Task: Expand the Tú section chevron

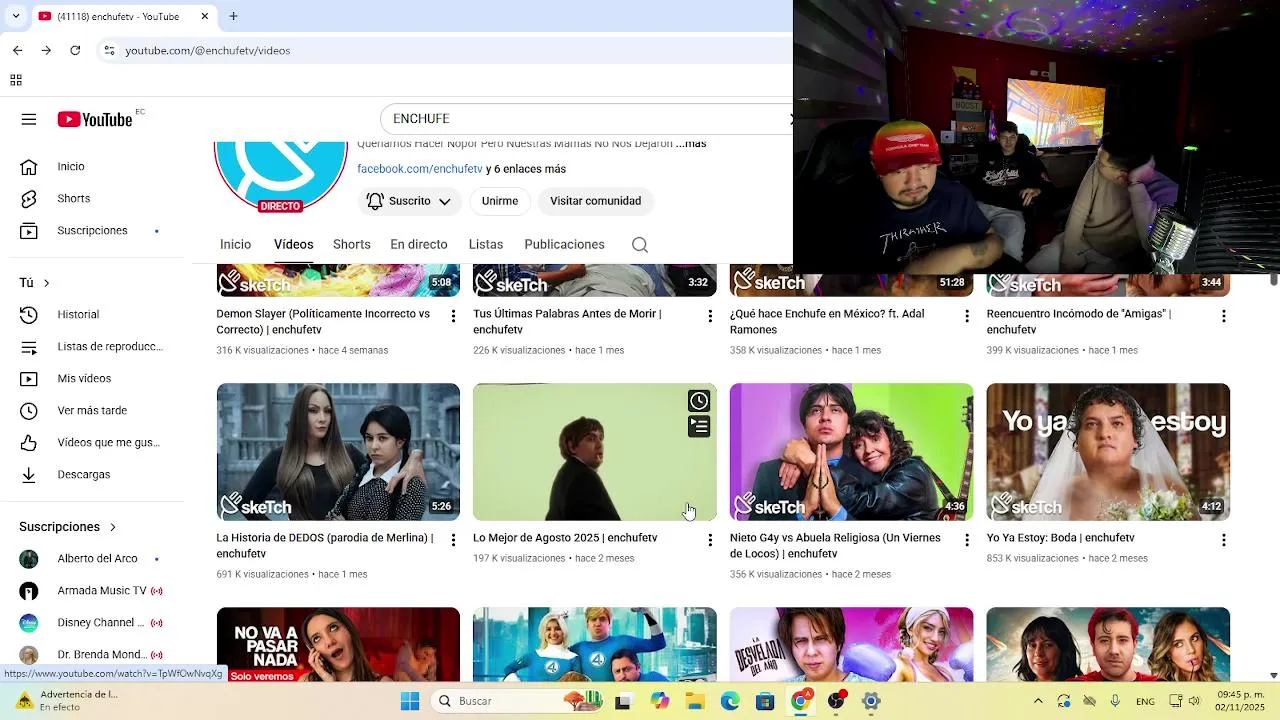Action: (46, 283)
